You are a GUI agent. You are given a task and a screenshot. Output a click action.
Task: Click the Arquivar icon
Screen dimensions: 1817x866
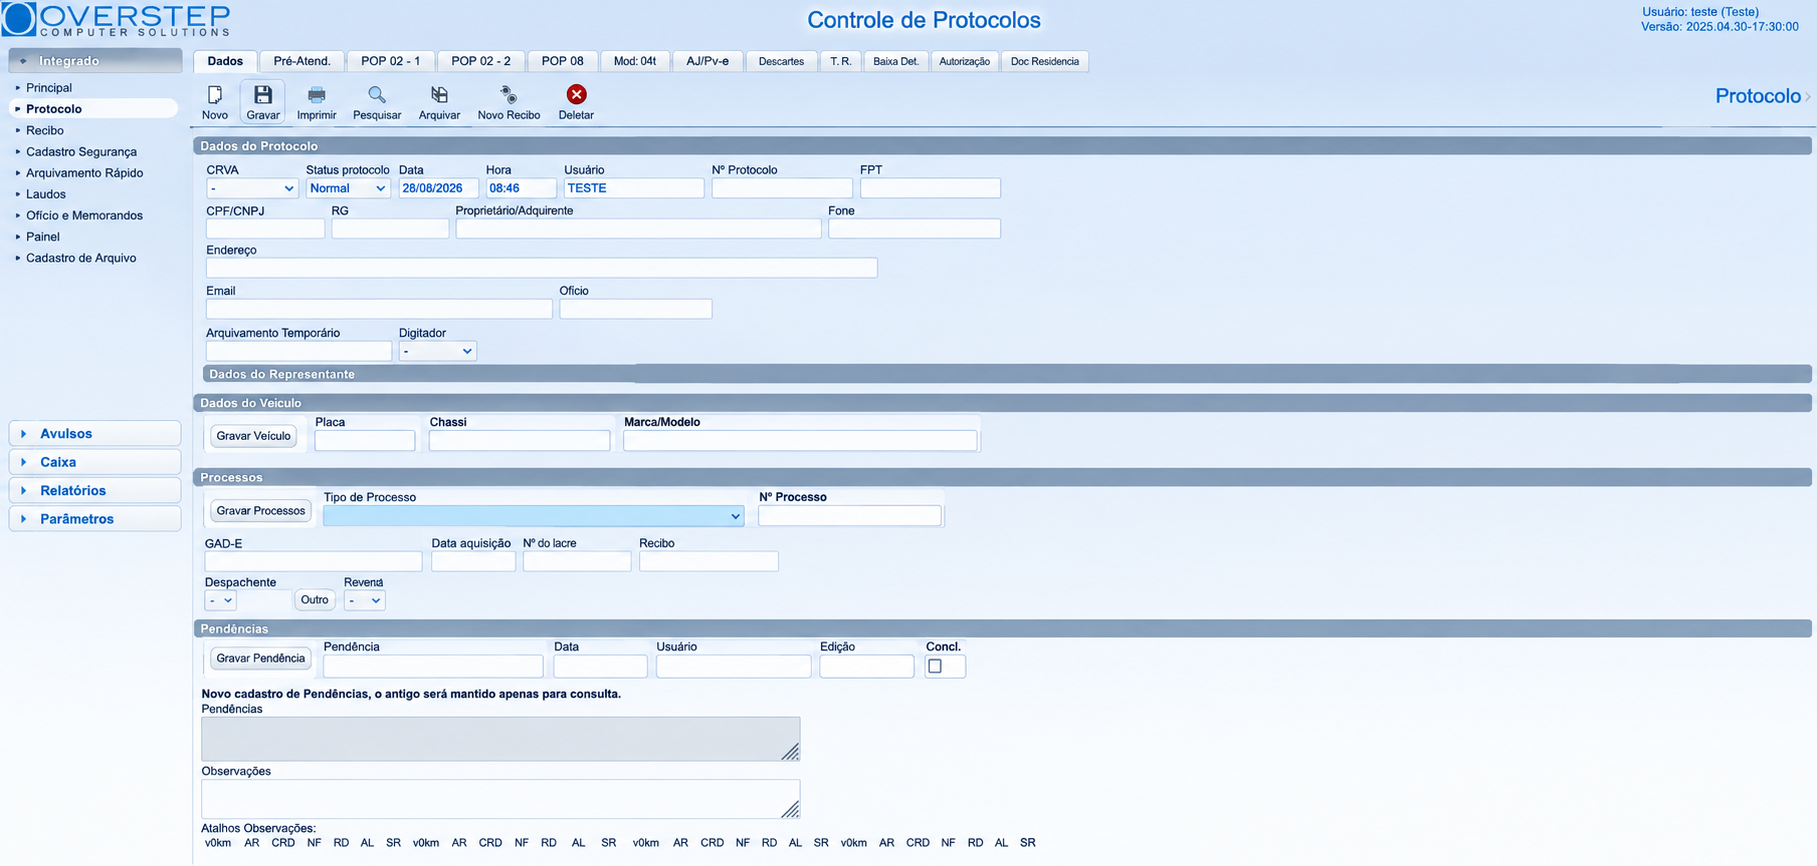[x=439, y=95]
